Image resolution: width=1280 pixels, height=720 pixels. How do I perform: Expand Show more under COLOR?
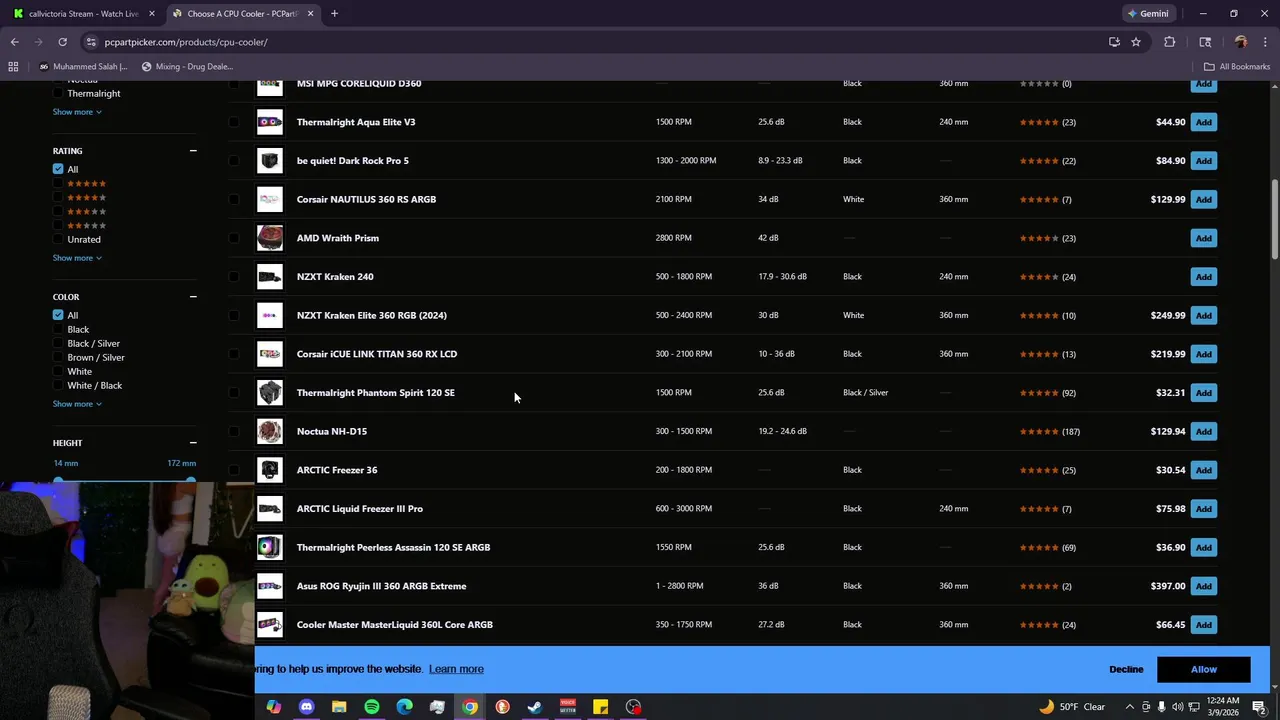point(77,404)
